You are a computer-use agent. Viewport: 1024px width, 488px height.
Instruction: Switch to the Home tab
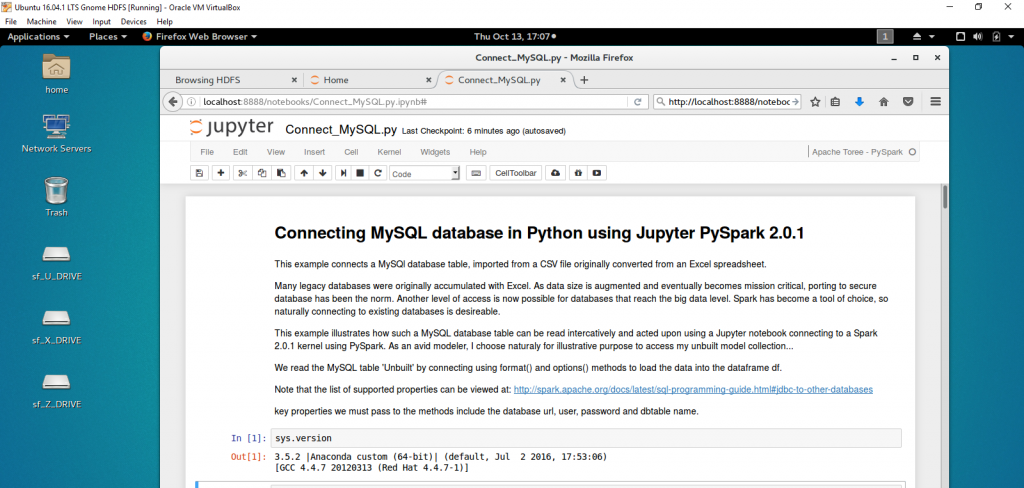point(336,80)
